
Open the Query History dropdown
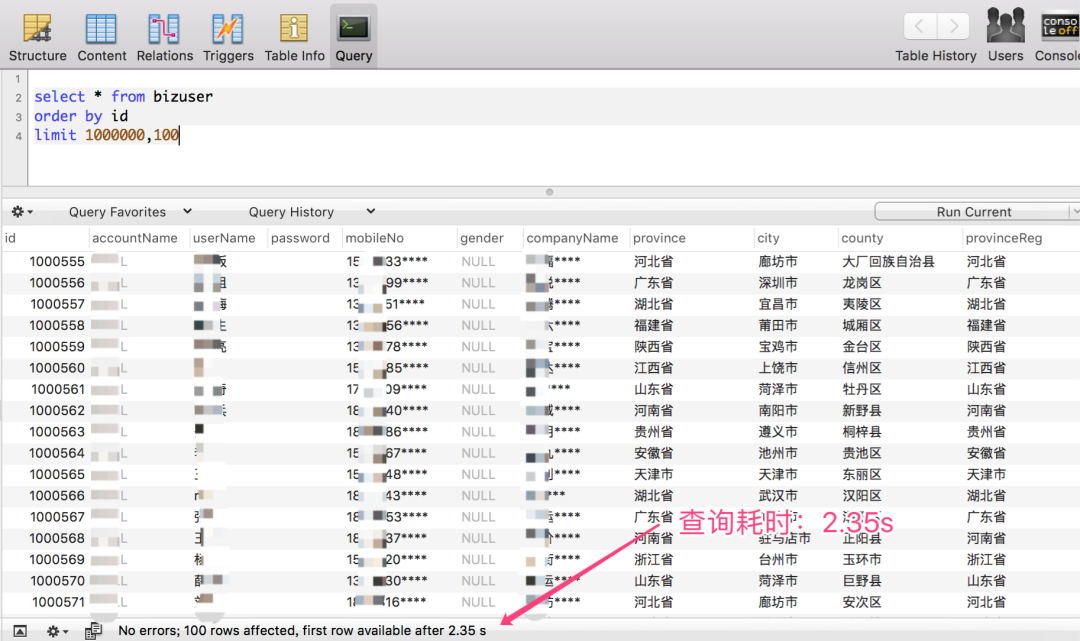point(311,212)
